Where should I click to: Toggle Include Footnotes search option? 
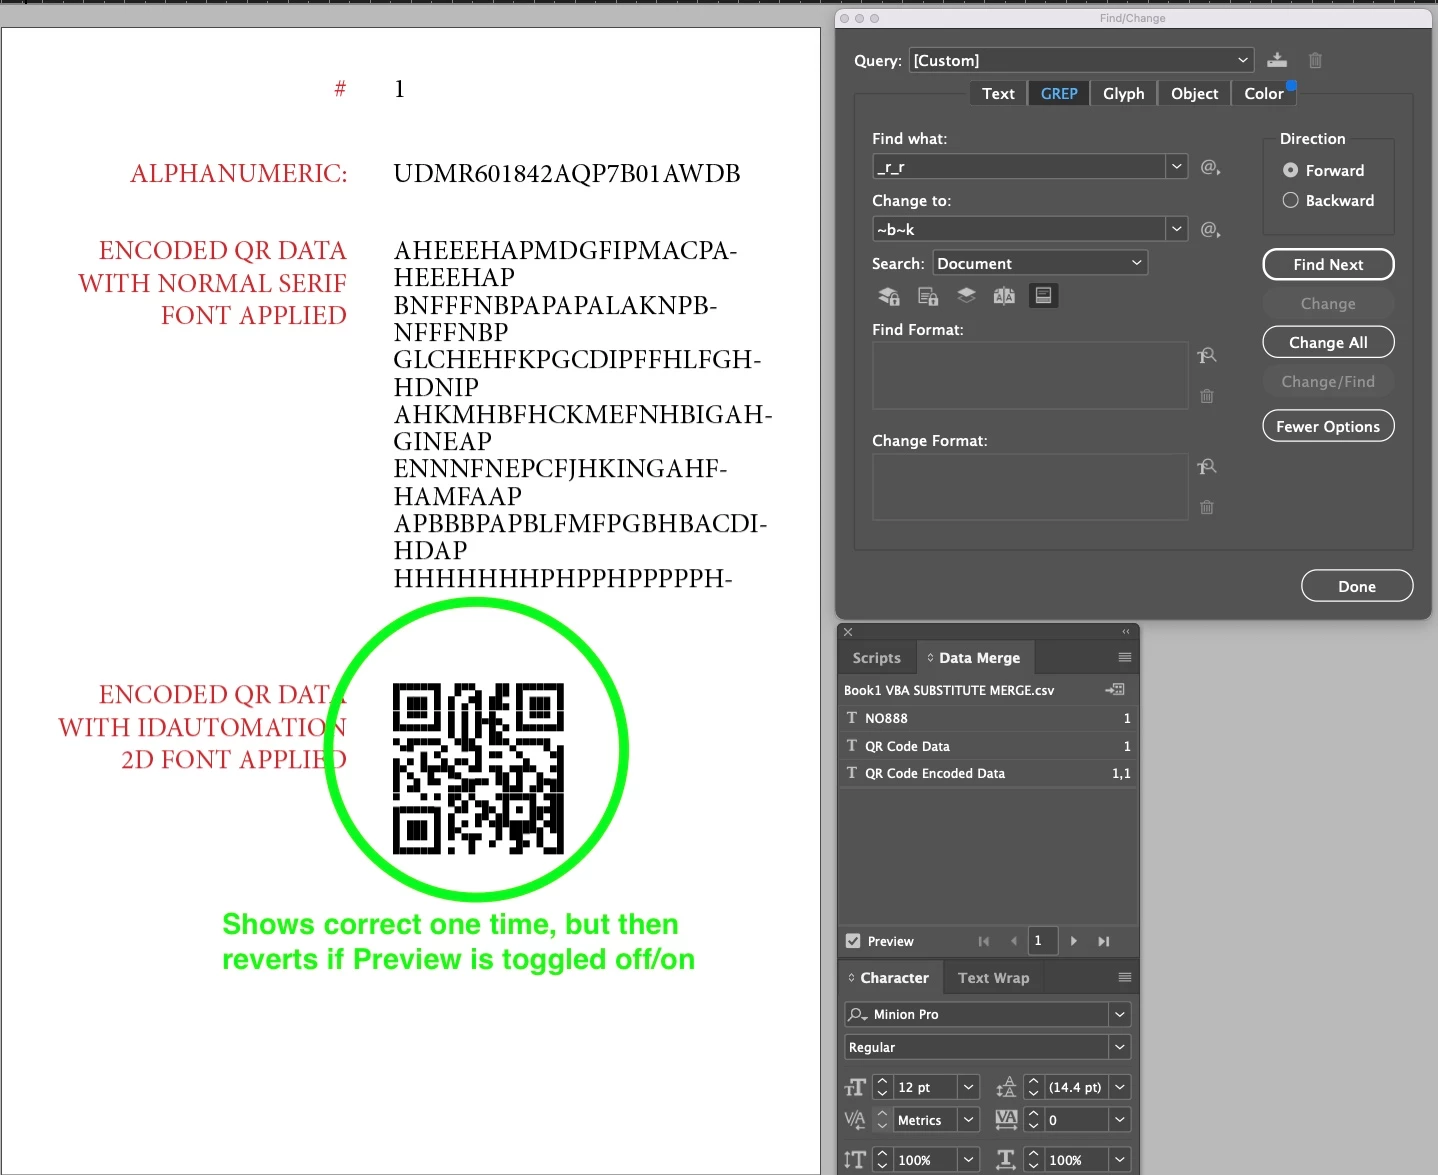coord(1043,296)
